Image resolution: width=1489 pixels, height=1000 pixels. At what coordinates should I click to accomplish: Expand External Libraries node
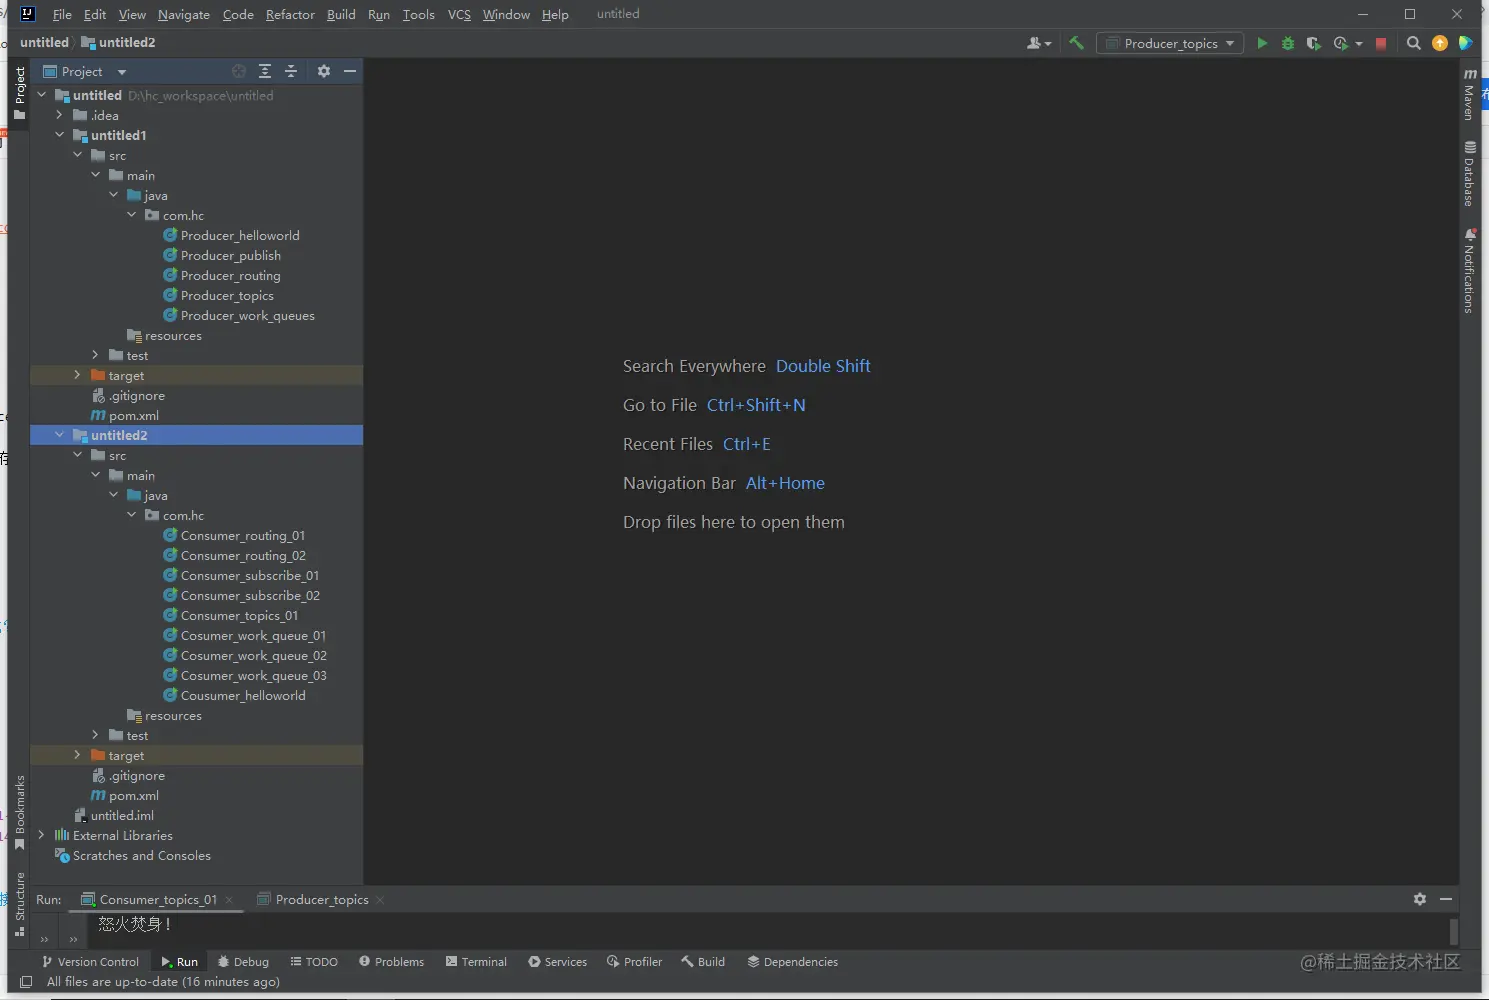(x=42, y=835)
